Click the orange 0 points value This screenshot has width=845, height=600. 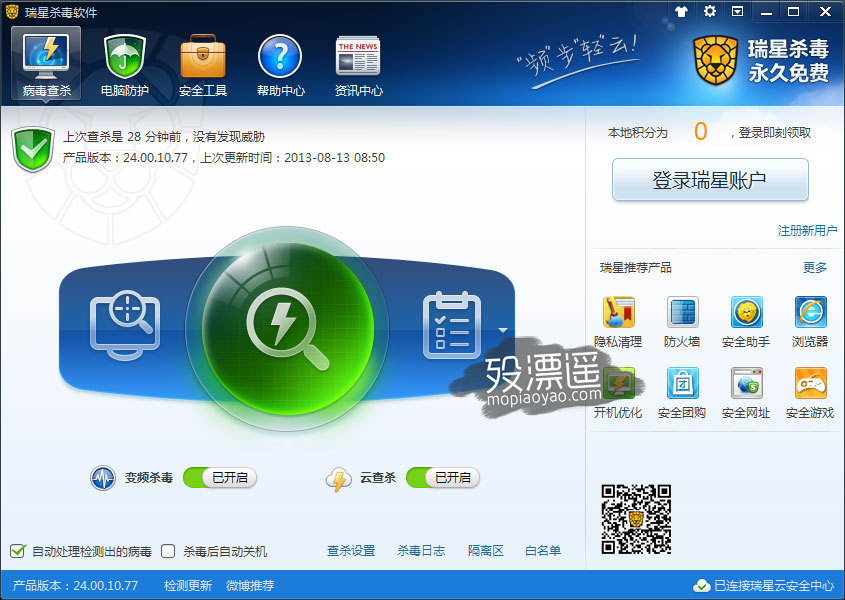701,132
